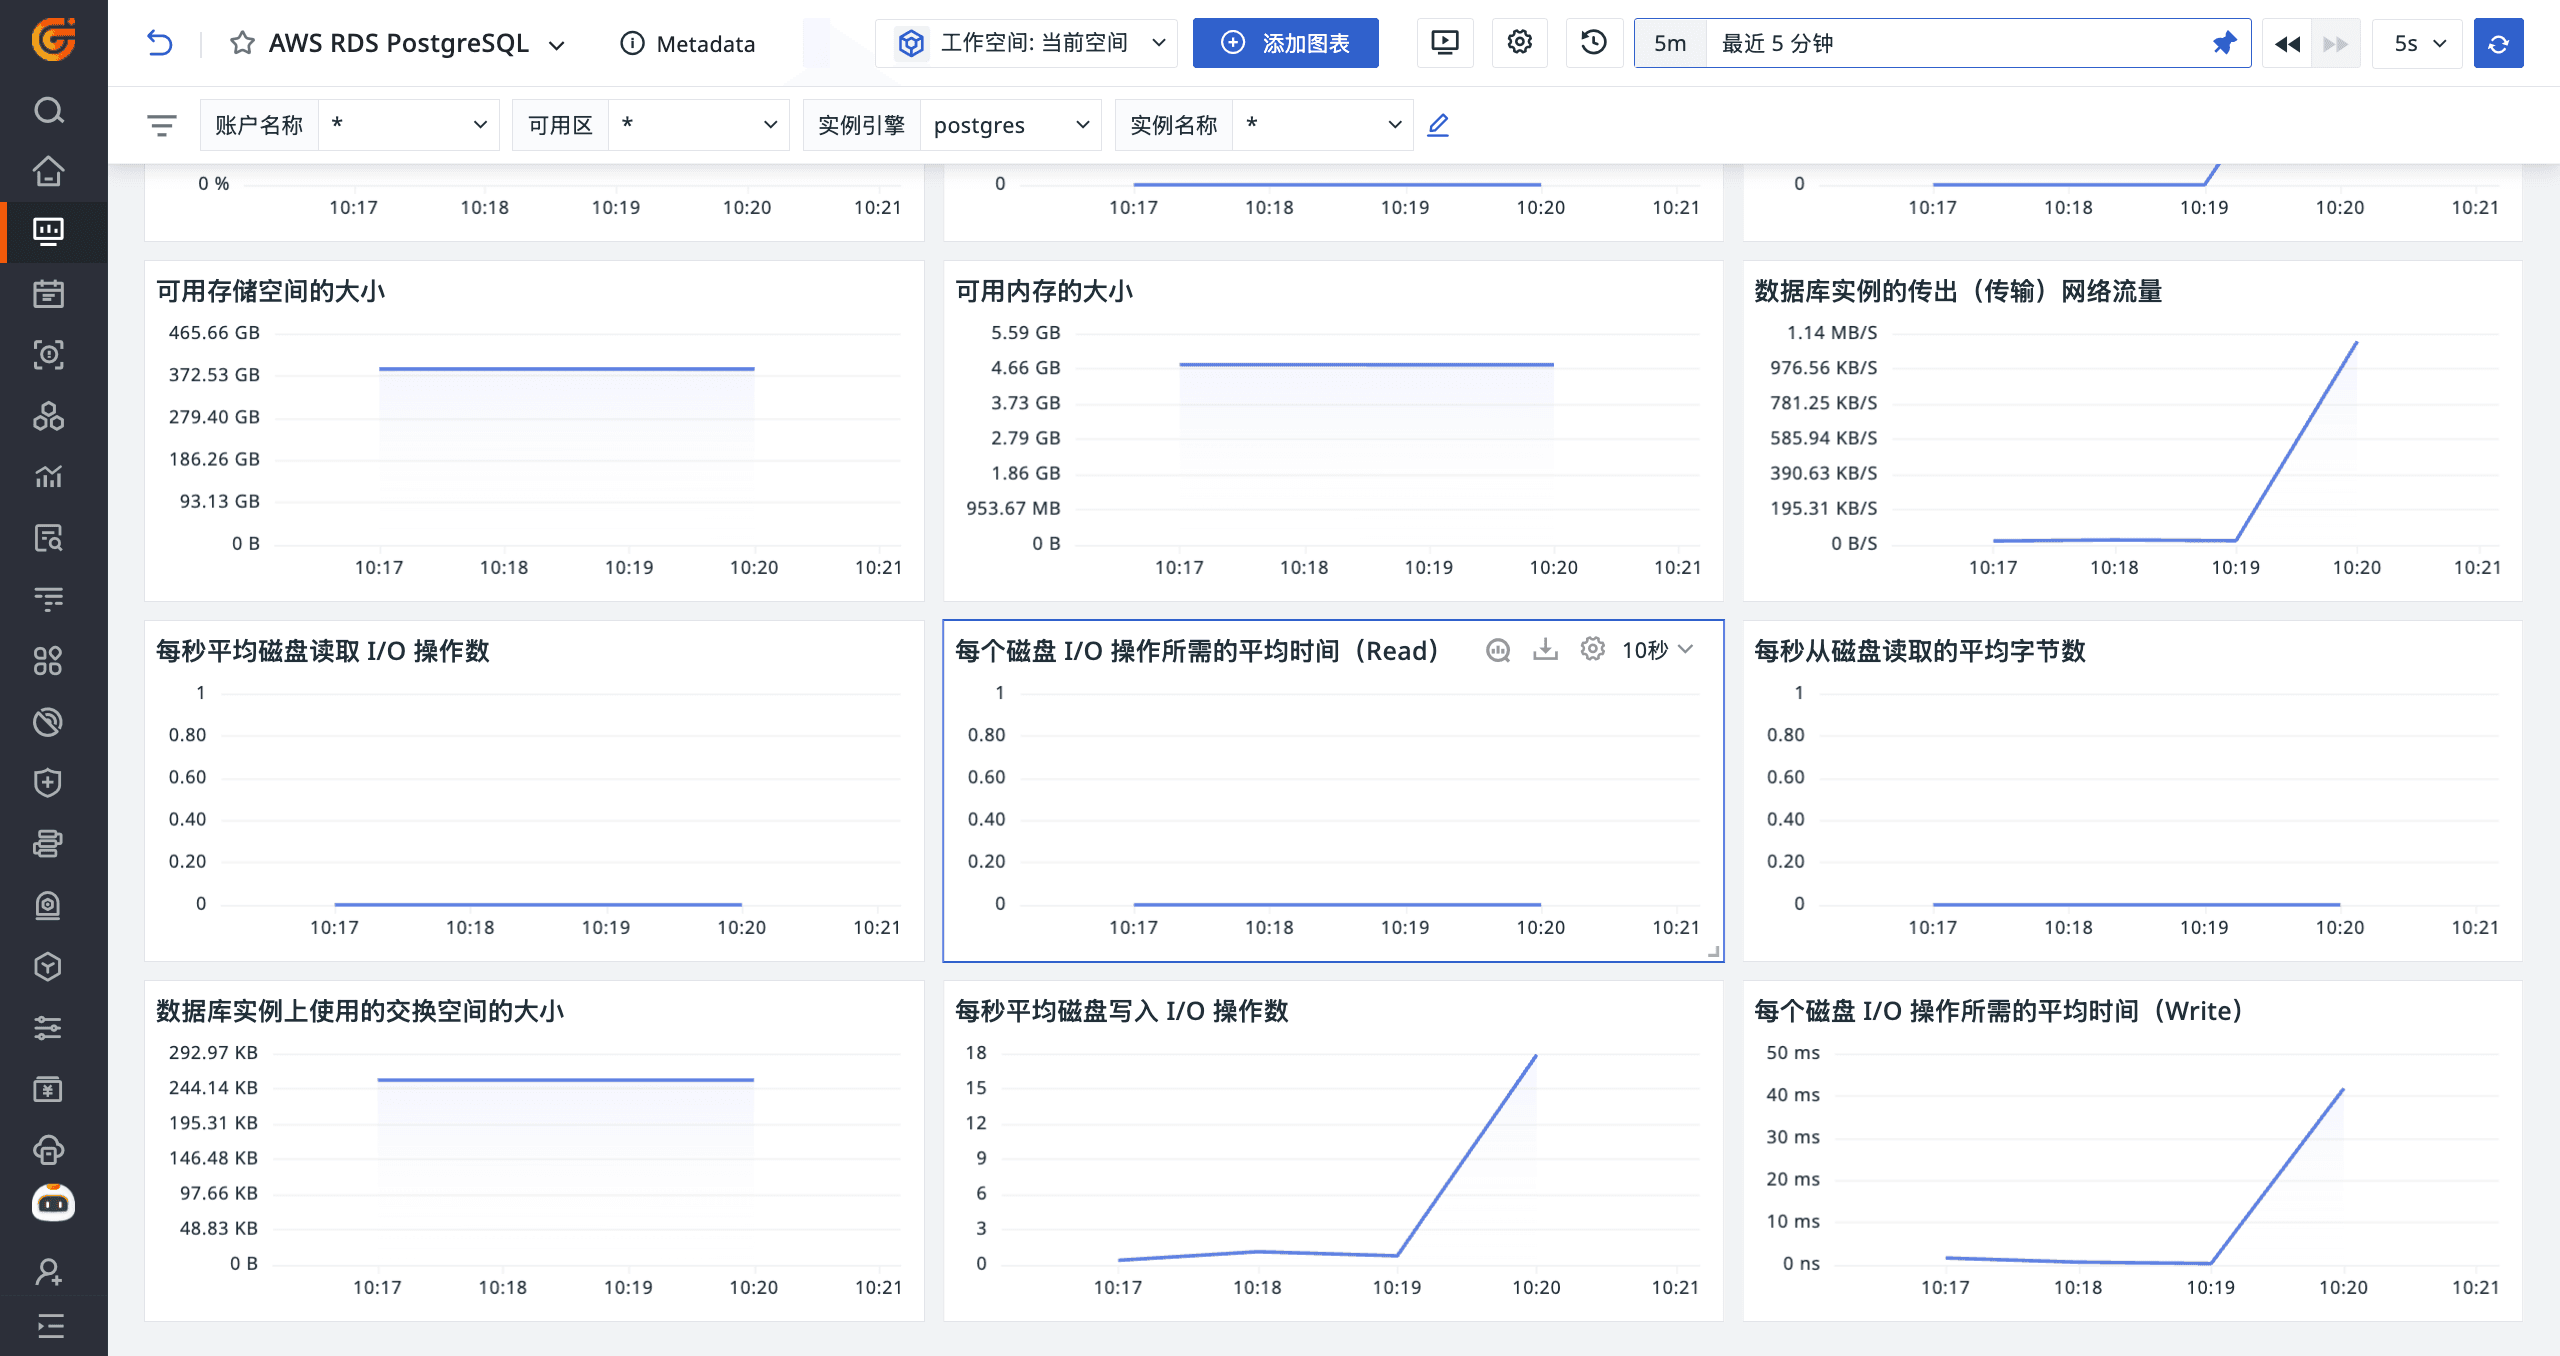
Task: Open the user account sidebar icon
Action: pyautogui.click(x=49, y=1271)
